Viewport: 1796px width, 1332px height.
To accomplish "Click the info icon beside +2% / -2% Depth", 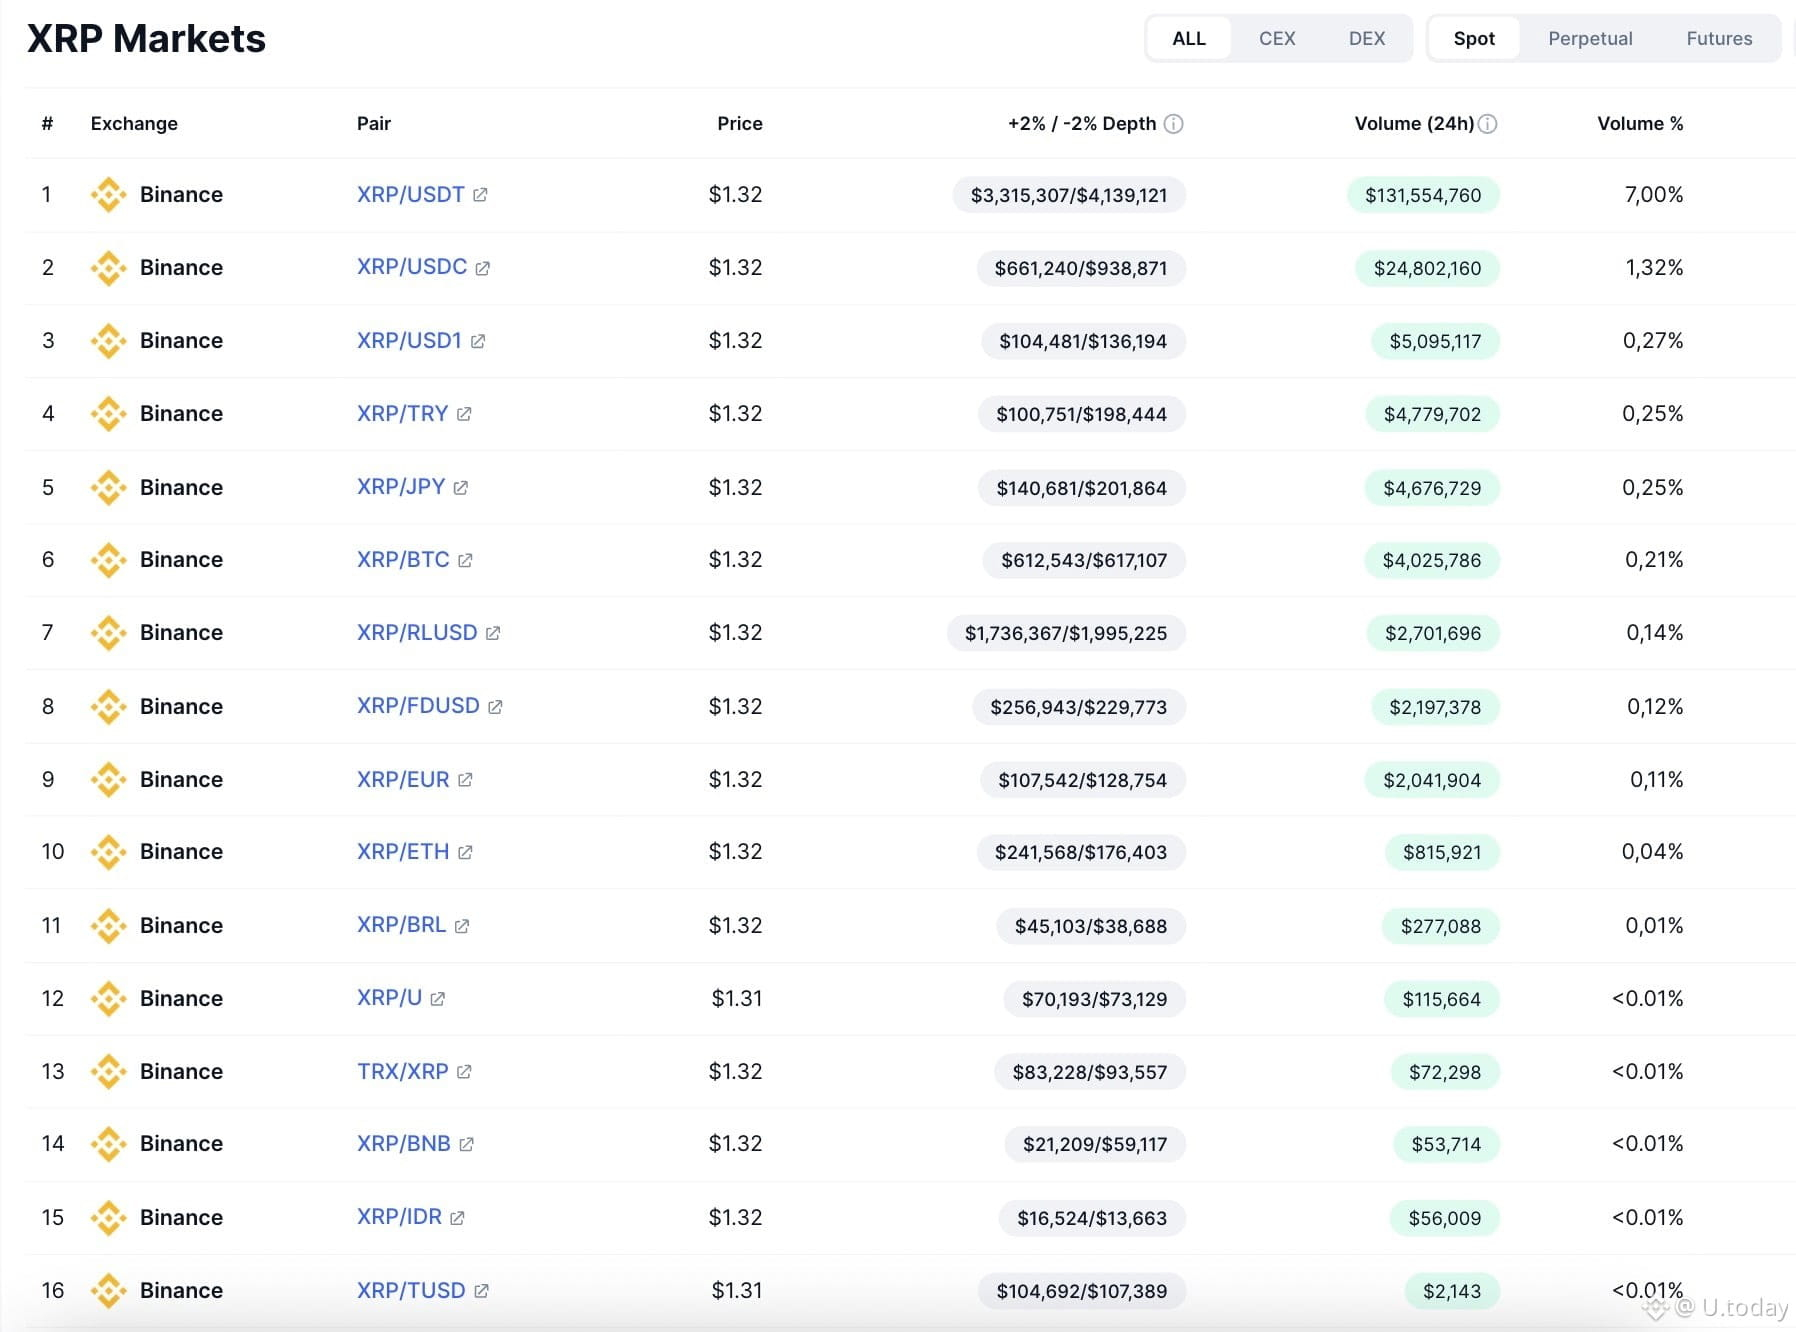I will click(x=1174, y=124).
